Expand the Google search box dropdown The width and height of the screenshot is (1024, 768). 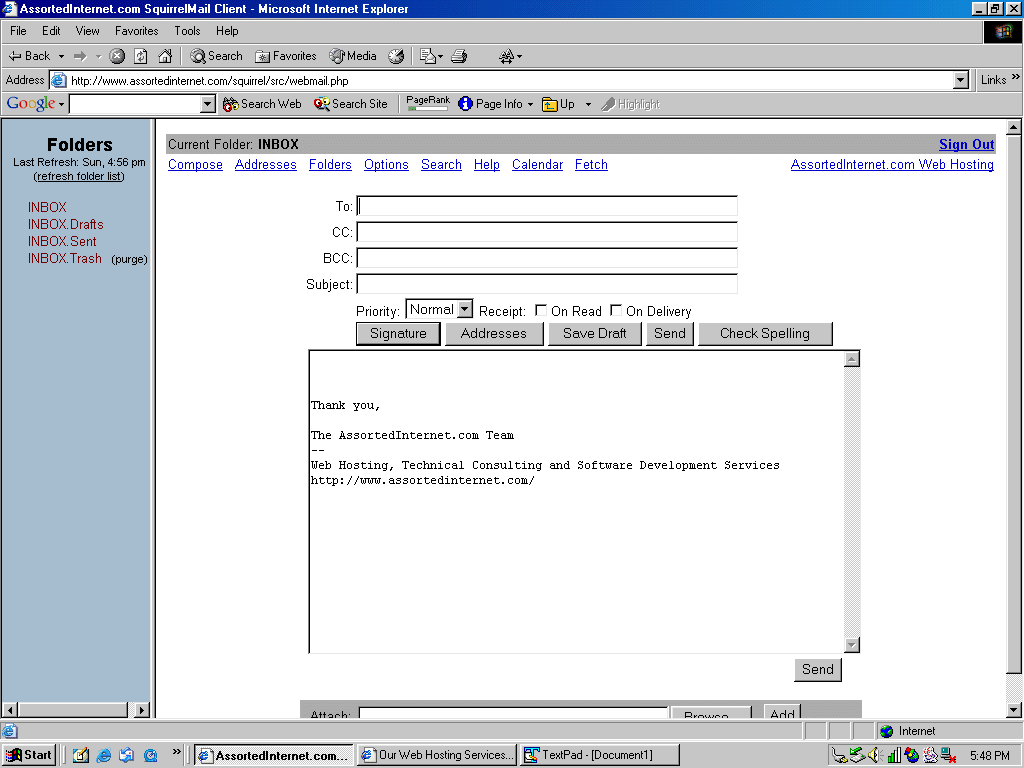click(x=208, y=104)
